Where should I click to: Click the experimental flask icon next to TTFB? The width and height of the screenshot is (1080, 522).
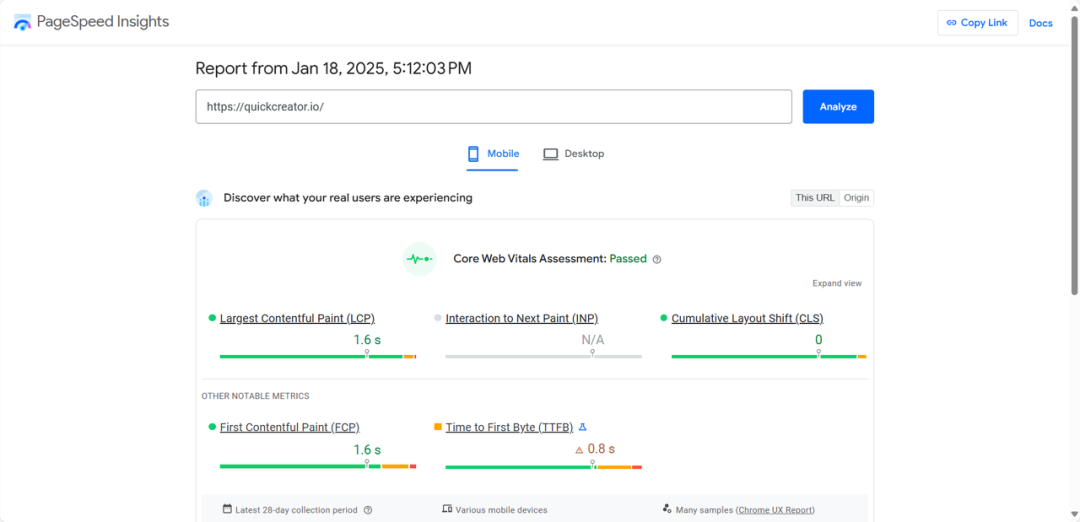[582, 427]
